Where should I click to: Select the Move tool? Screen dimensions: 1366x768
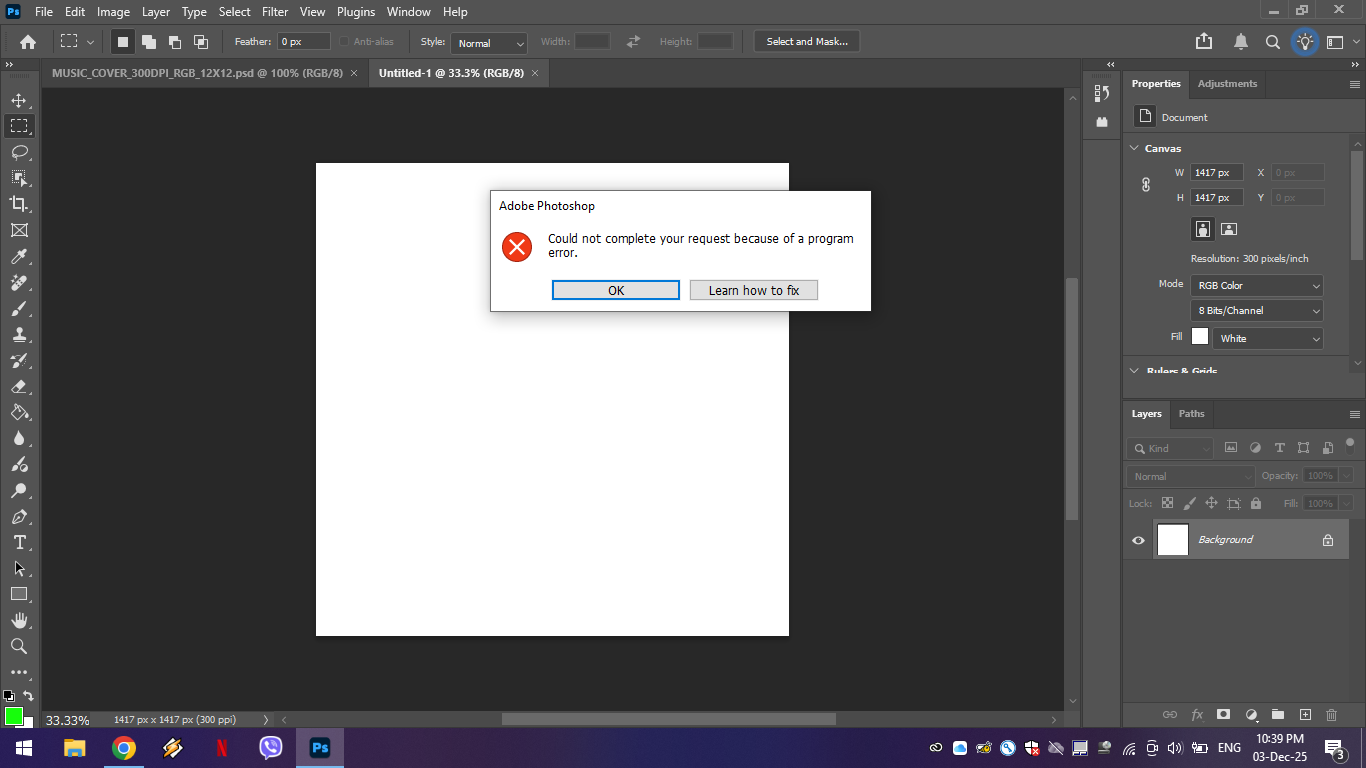[x=20, y=99]
